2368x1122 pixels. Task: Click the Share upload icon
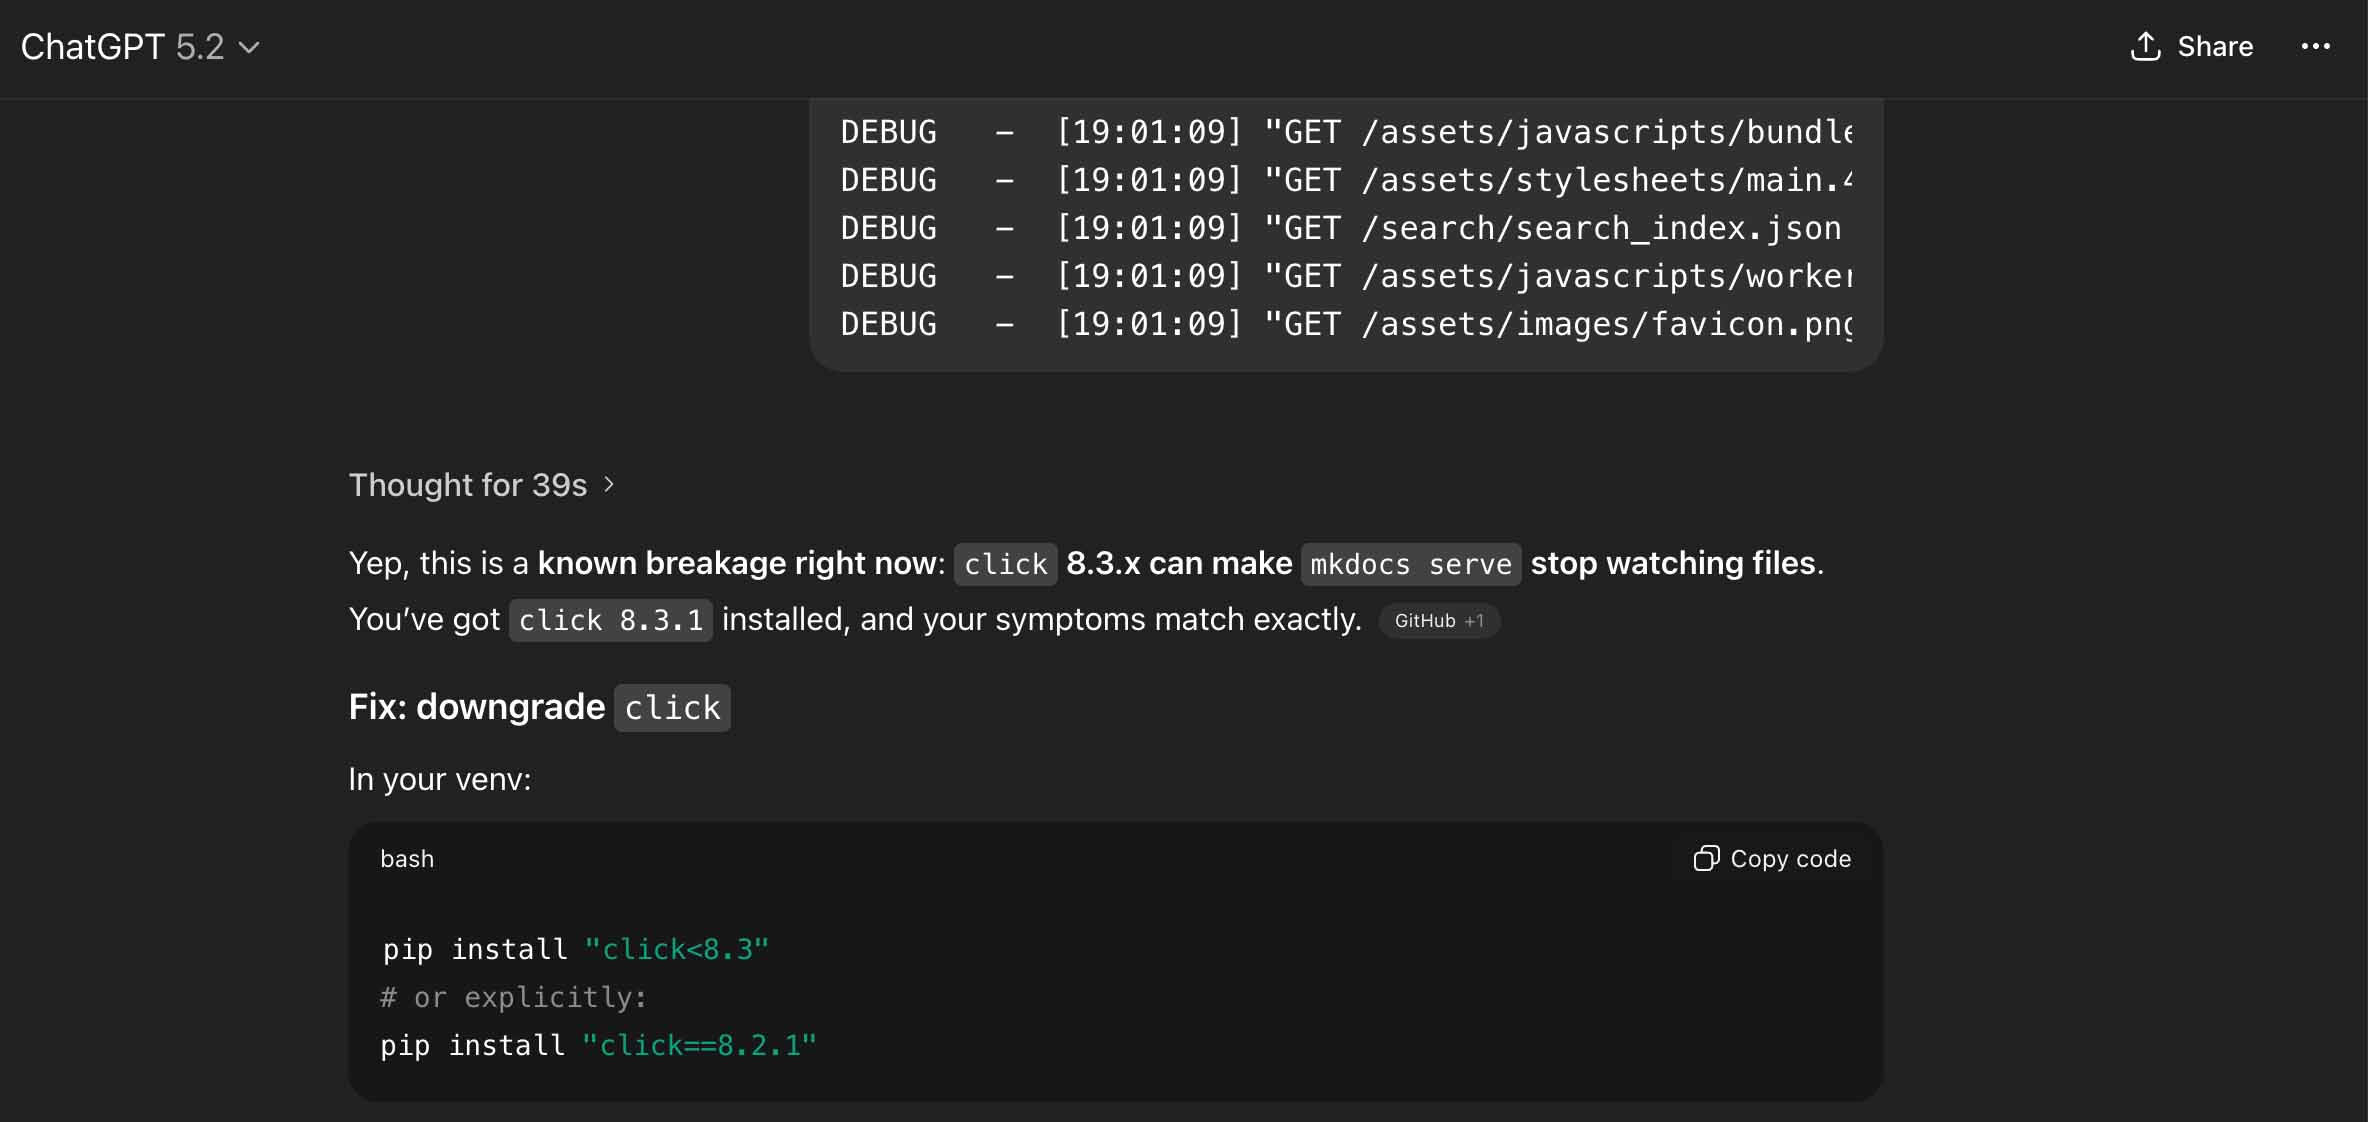click(2145, 46)
